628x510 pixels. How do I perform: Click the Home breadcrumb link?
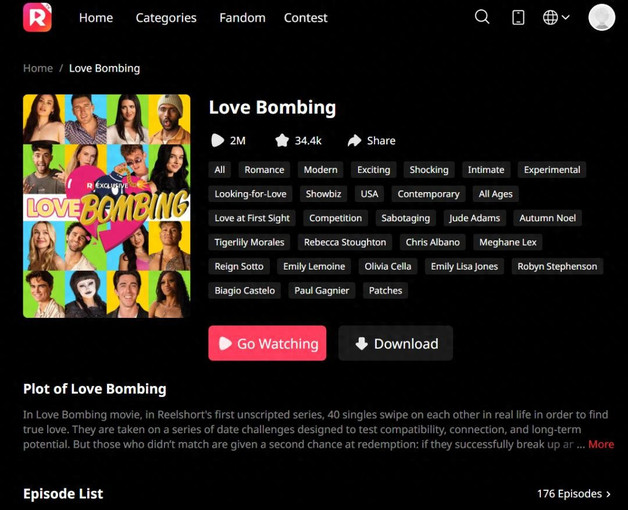[x=38, y=68]
